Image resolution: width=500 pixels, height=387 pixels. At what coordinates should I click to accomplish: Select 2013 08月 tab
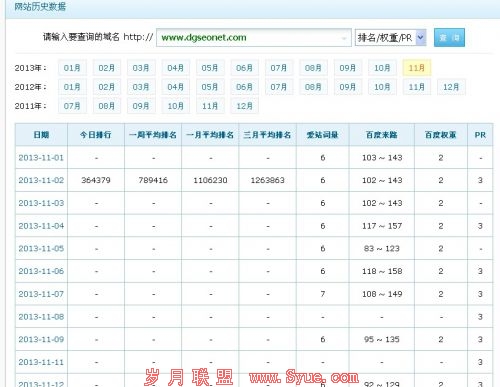pos(313,68)
